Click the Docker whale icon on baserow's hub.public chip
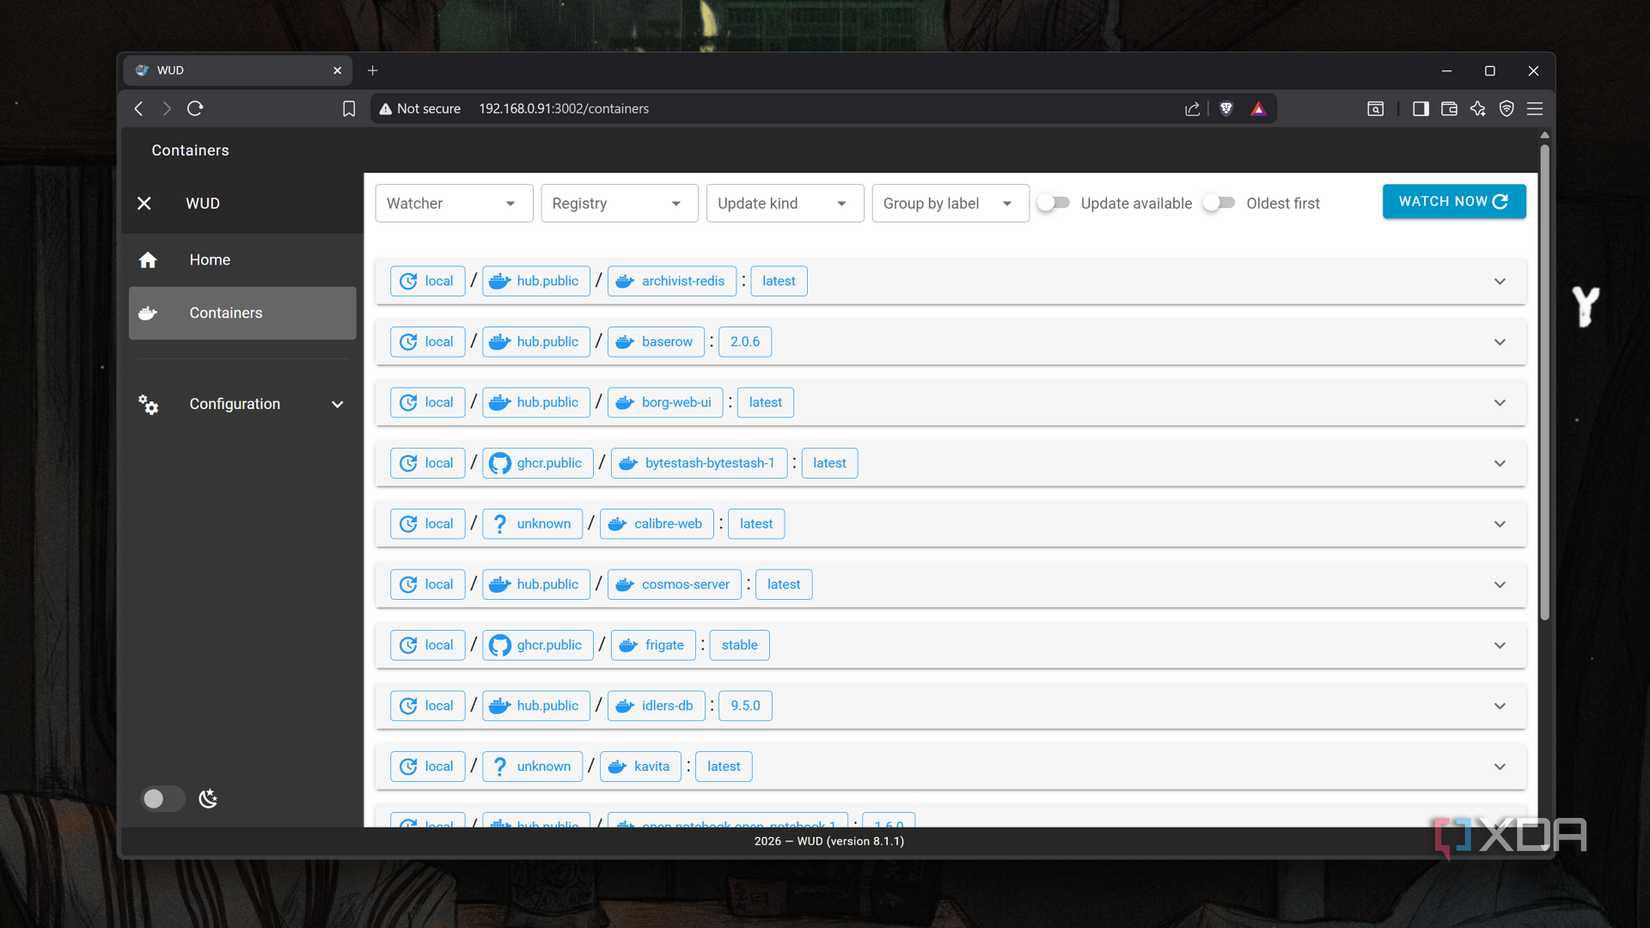Image resolution: width=1650 pixels, height=928 pixels. point(499,341)
